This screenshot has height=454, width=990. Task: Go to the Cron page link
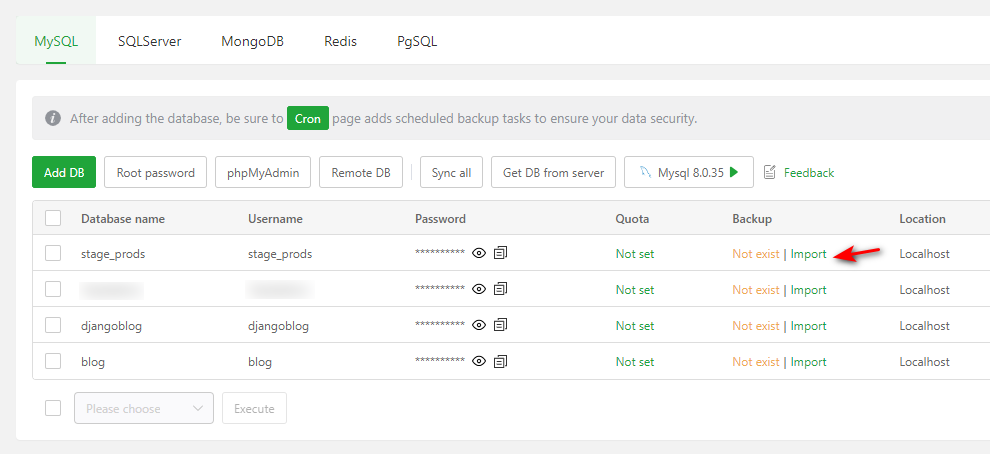tap(308, 118)
